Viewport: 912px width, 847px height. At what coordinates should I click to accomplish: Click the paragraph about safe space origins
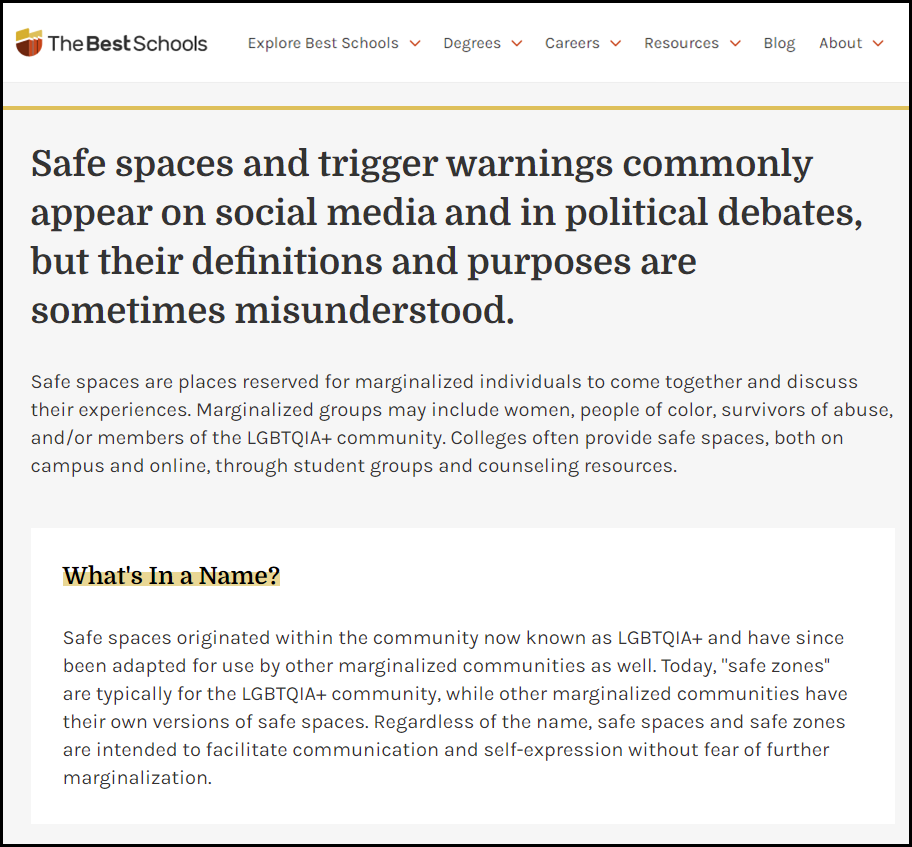coord(455,707)
